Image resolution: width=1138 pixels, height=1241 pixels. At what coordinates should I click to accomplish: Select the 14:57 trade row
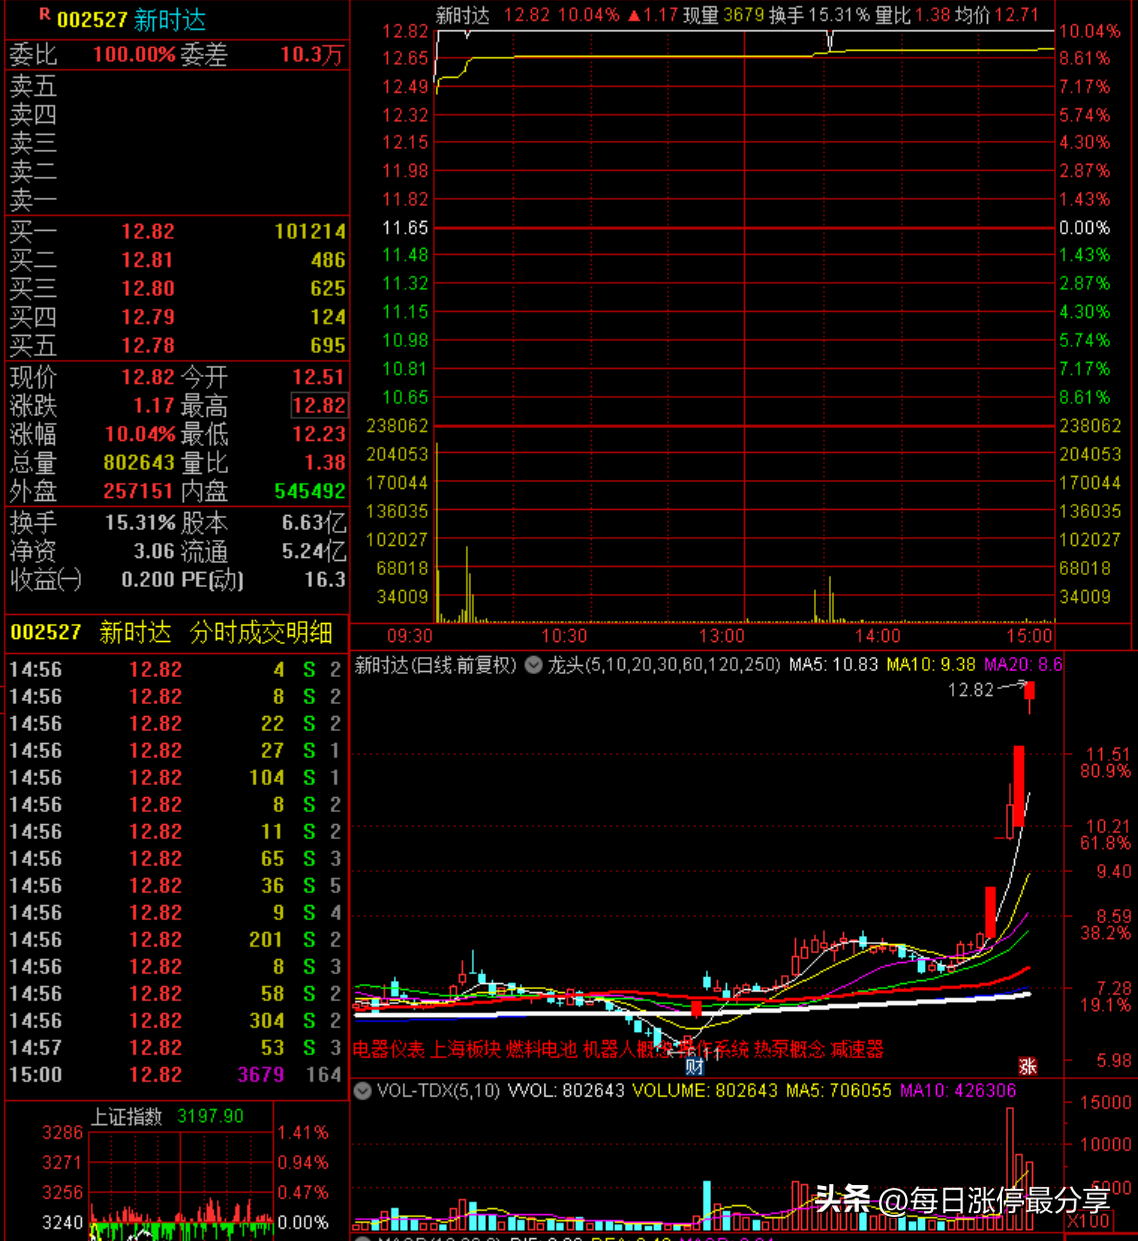176,1048
